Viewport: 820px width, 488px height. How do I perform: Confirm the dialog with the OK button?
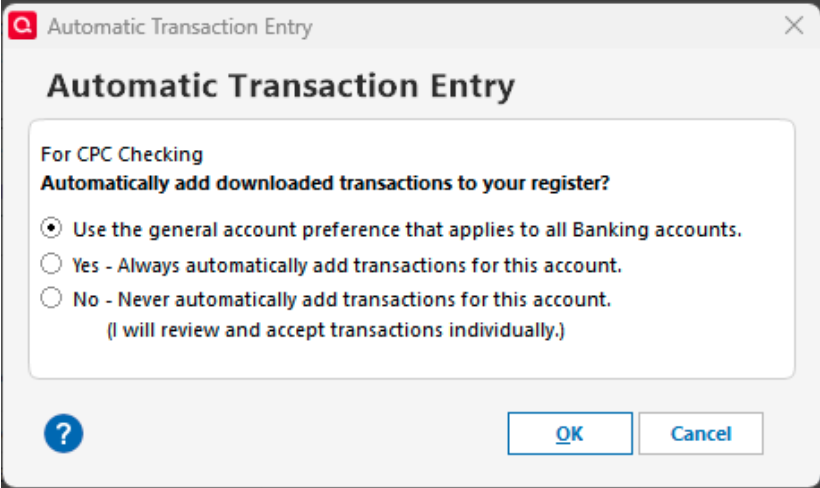click(569, 434)
